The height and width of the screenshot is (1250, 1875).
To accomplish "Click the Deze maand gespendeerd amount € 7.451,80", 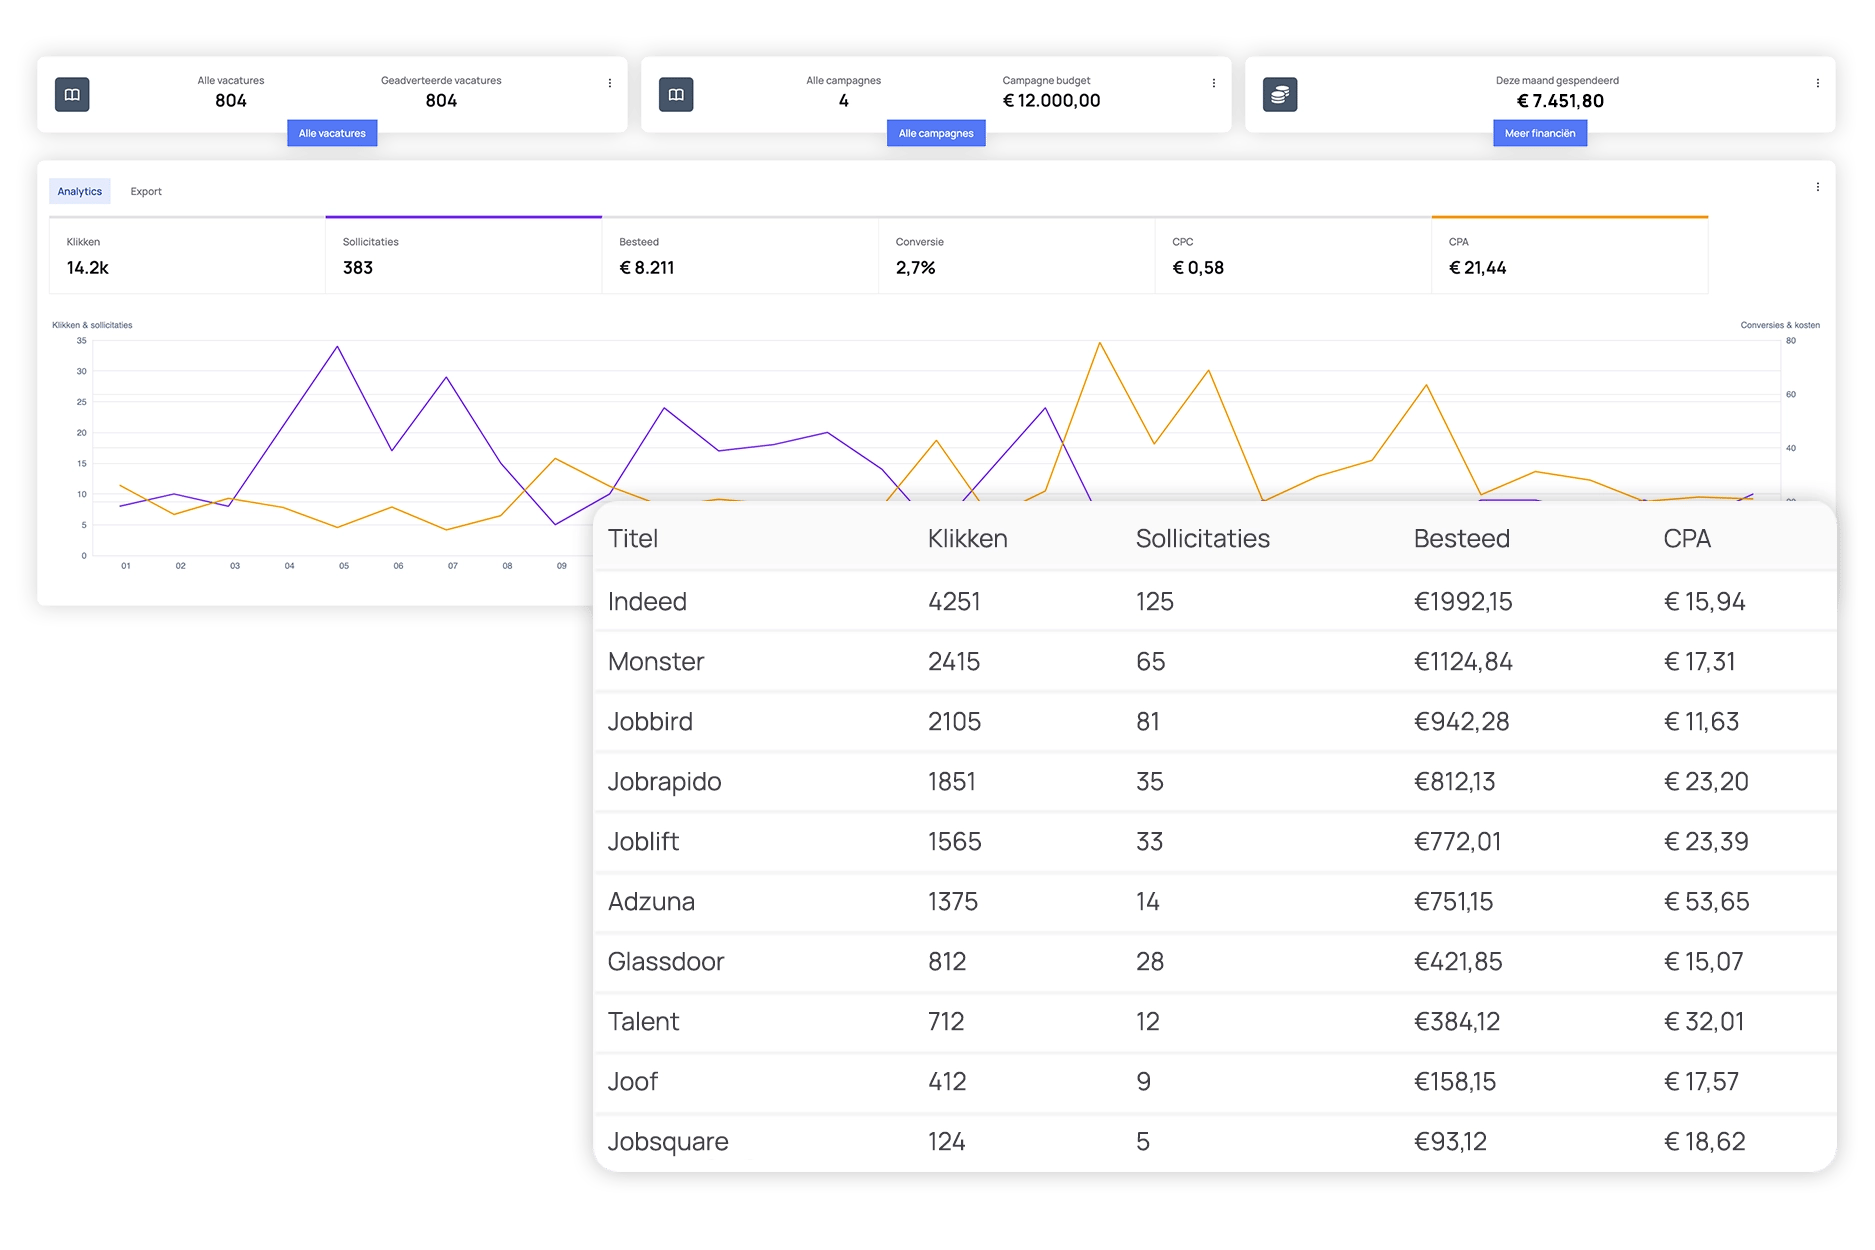I will pyautogui.click(x=1560, y=101).
